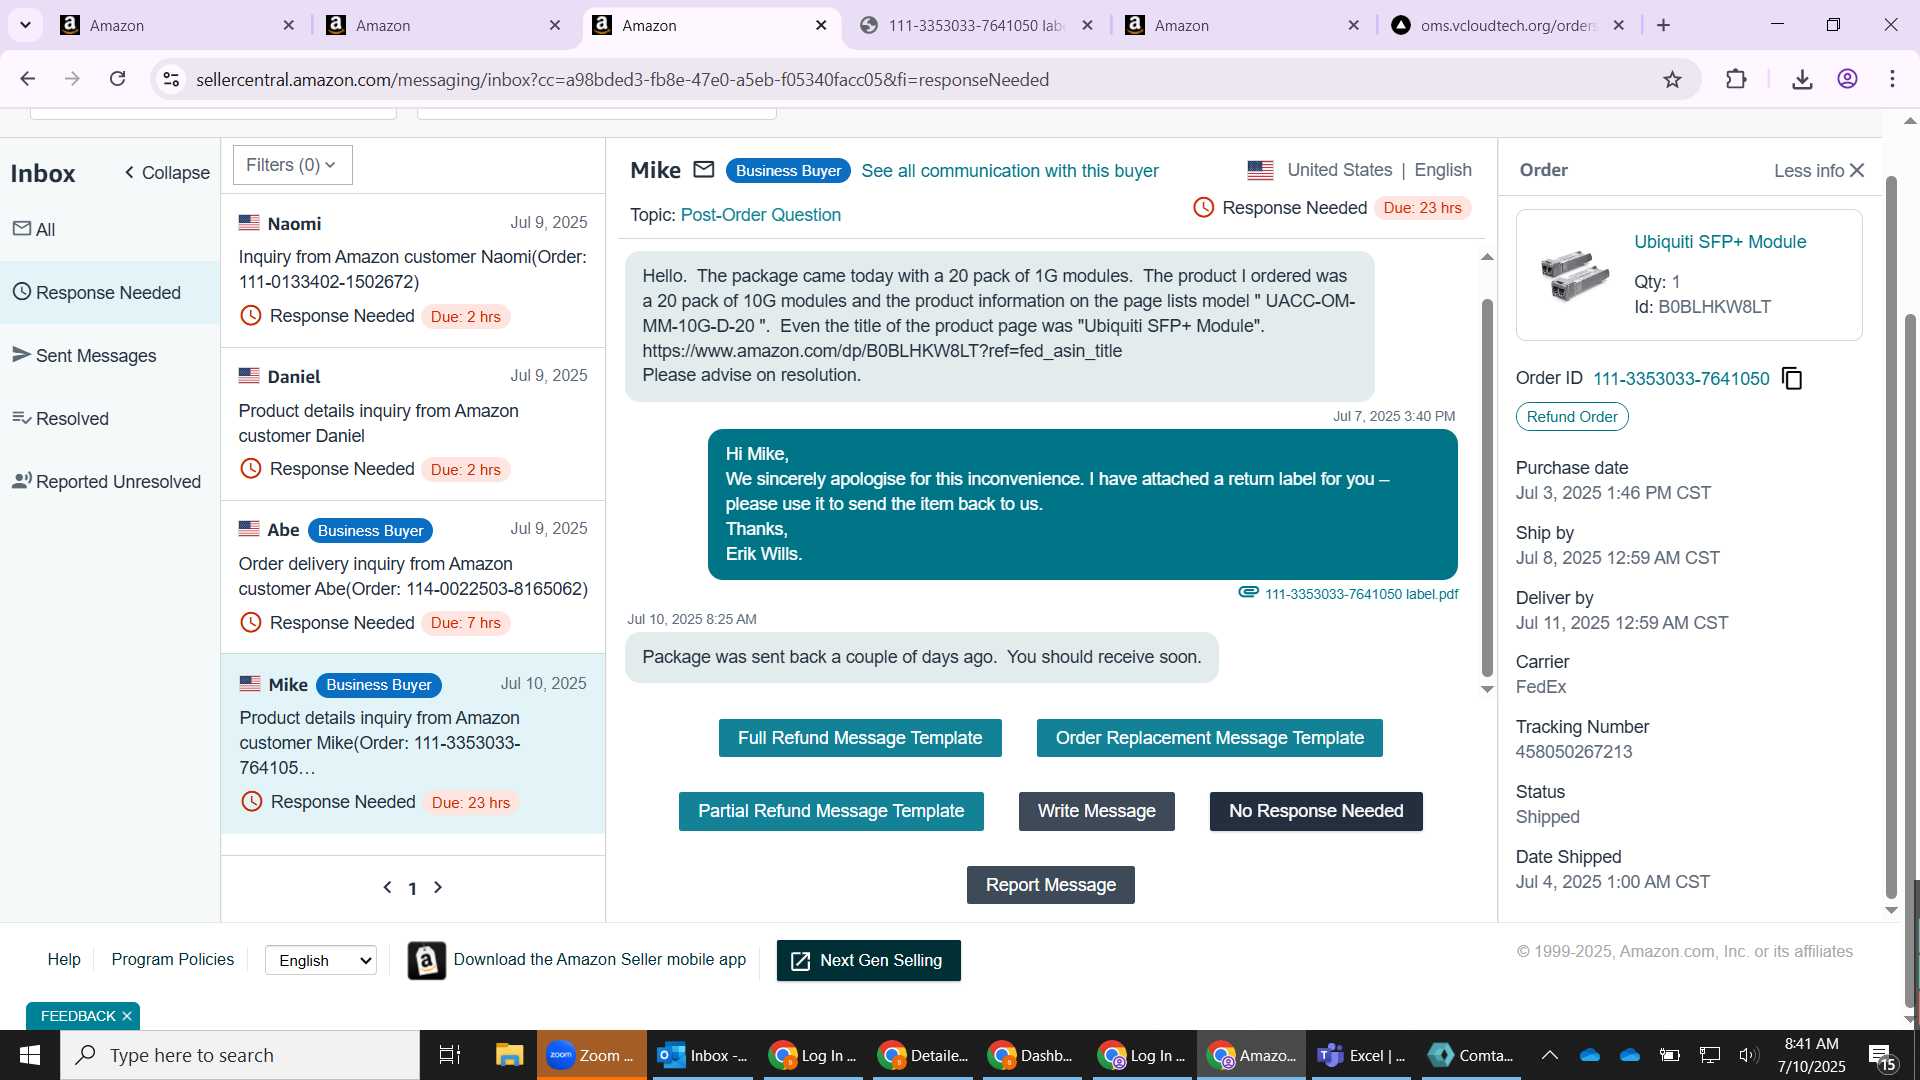This screenshot has height=1080, width=1920.
Task: Open Abe's order delivery inquiry message
Action: coord(413,577)
